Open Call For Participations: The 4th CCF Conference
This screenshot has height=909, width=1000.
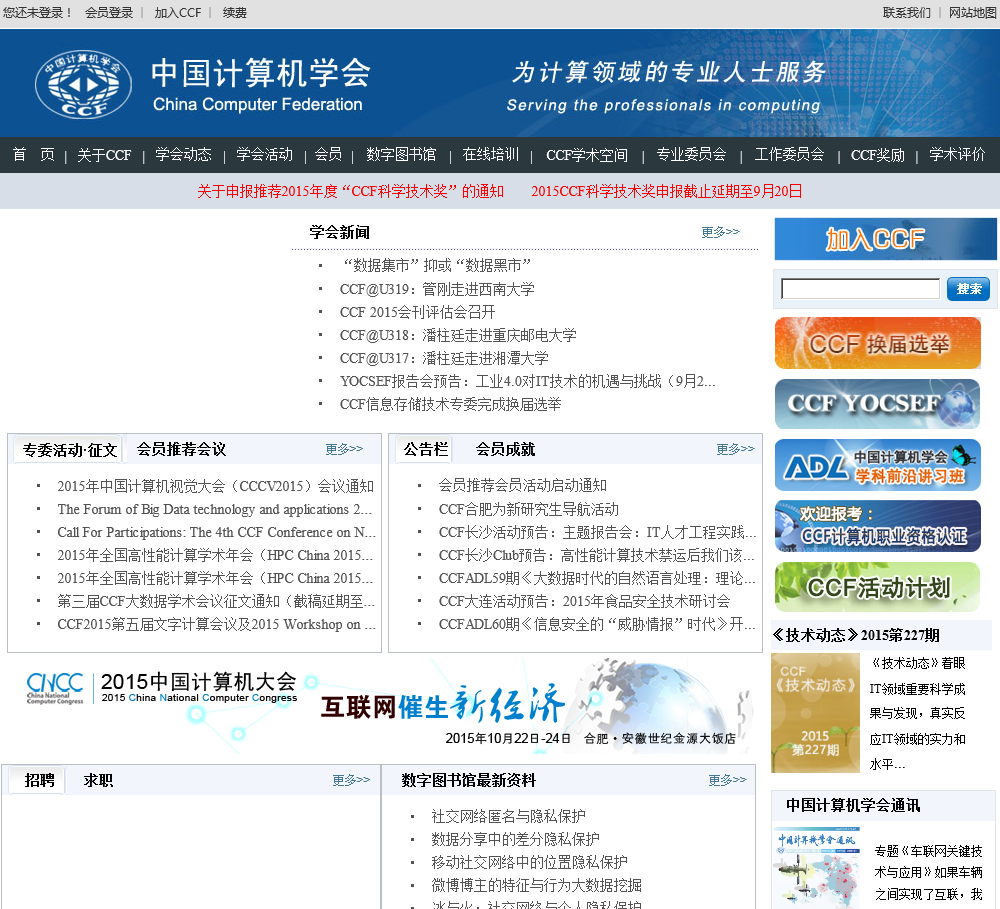tap(216, 532)
